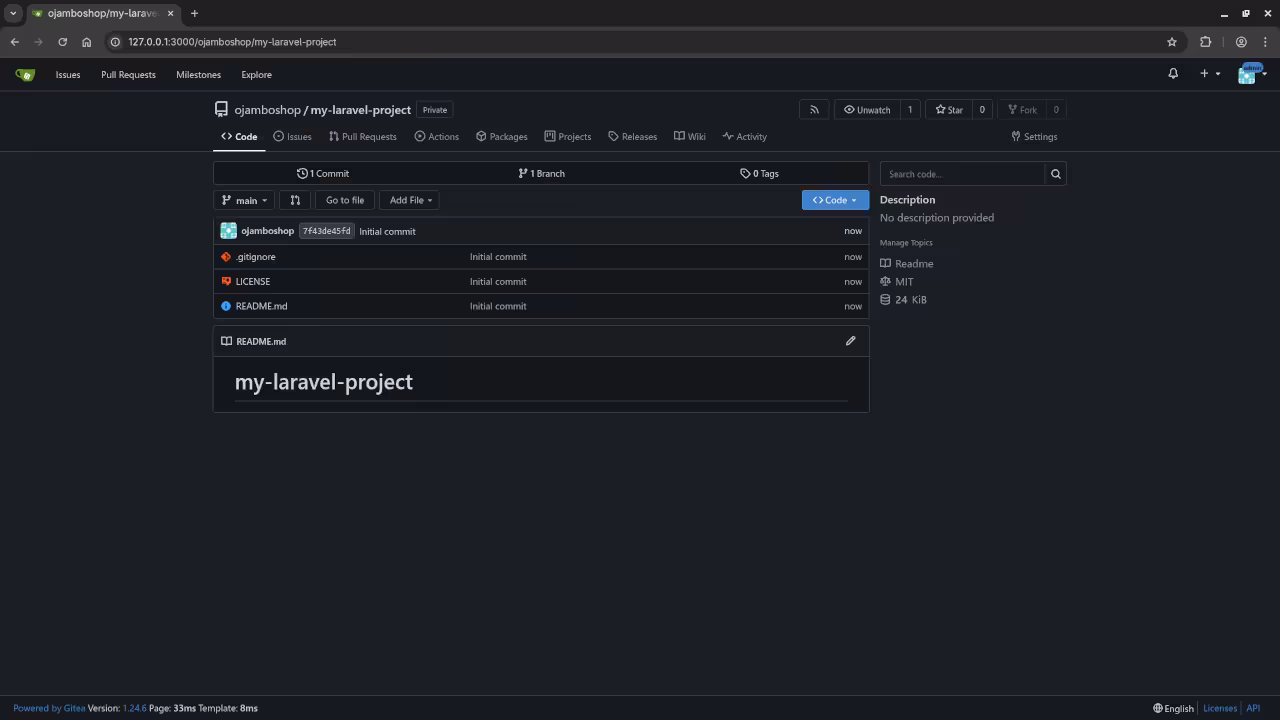Click the address bar URL

click(x=232, y=42)
